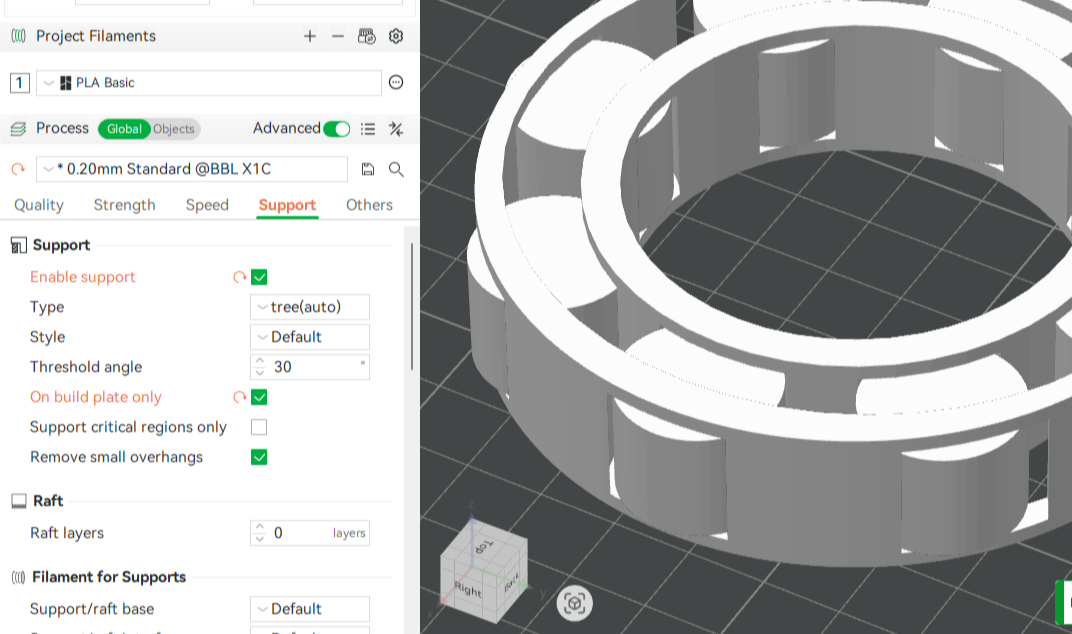Click the PLA Basic color swatch
The height and width of the screenshot is (634, 1072).
pos(66,83)
